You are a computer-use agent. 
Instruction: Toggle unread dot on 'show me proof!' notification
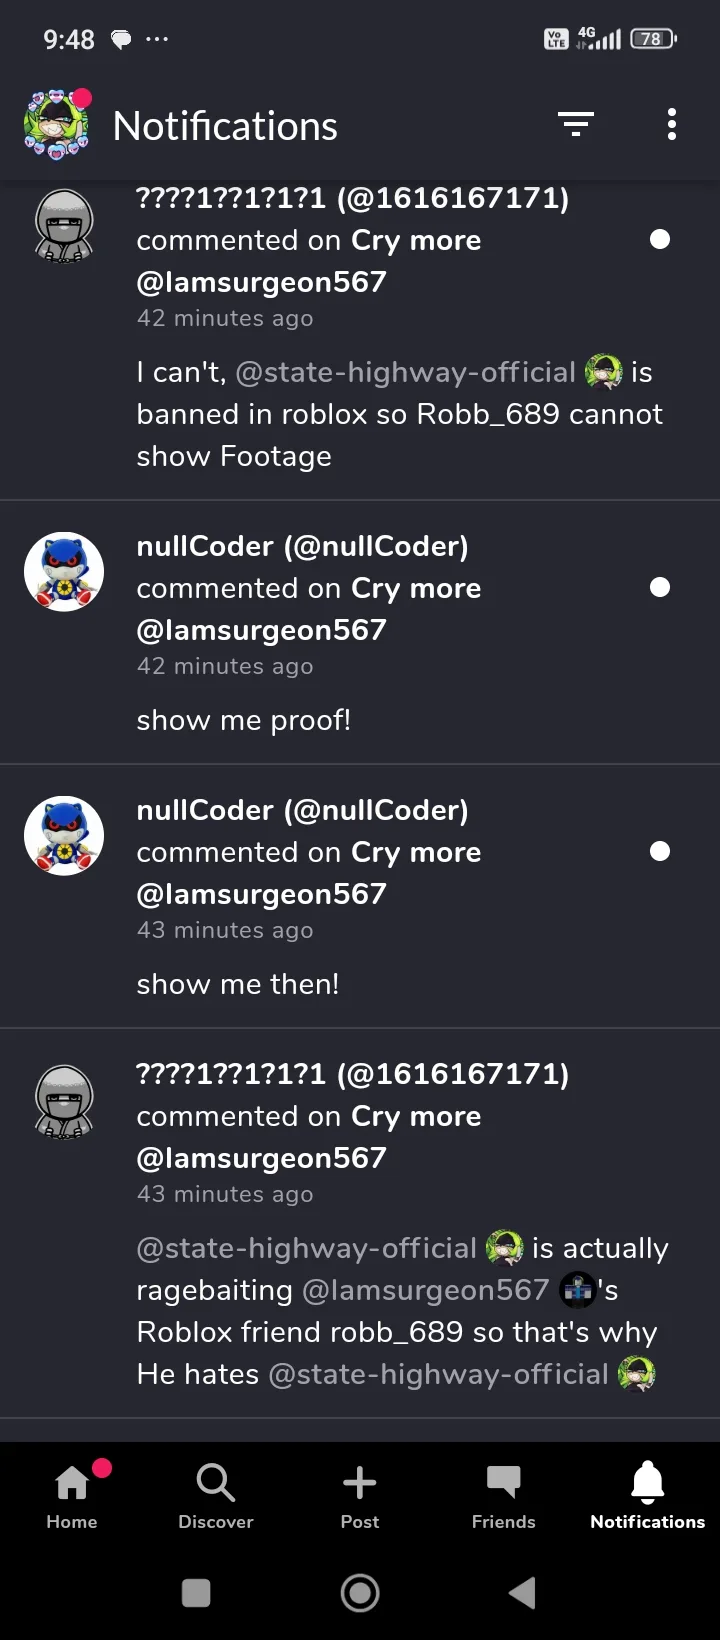coord(660,587)
